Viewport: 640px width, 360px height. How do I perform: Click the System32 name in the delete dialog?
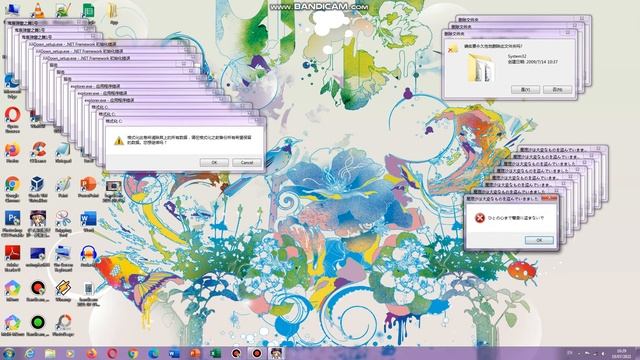click(517, 56)
